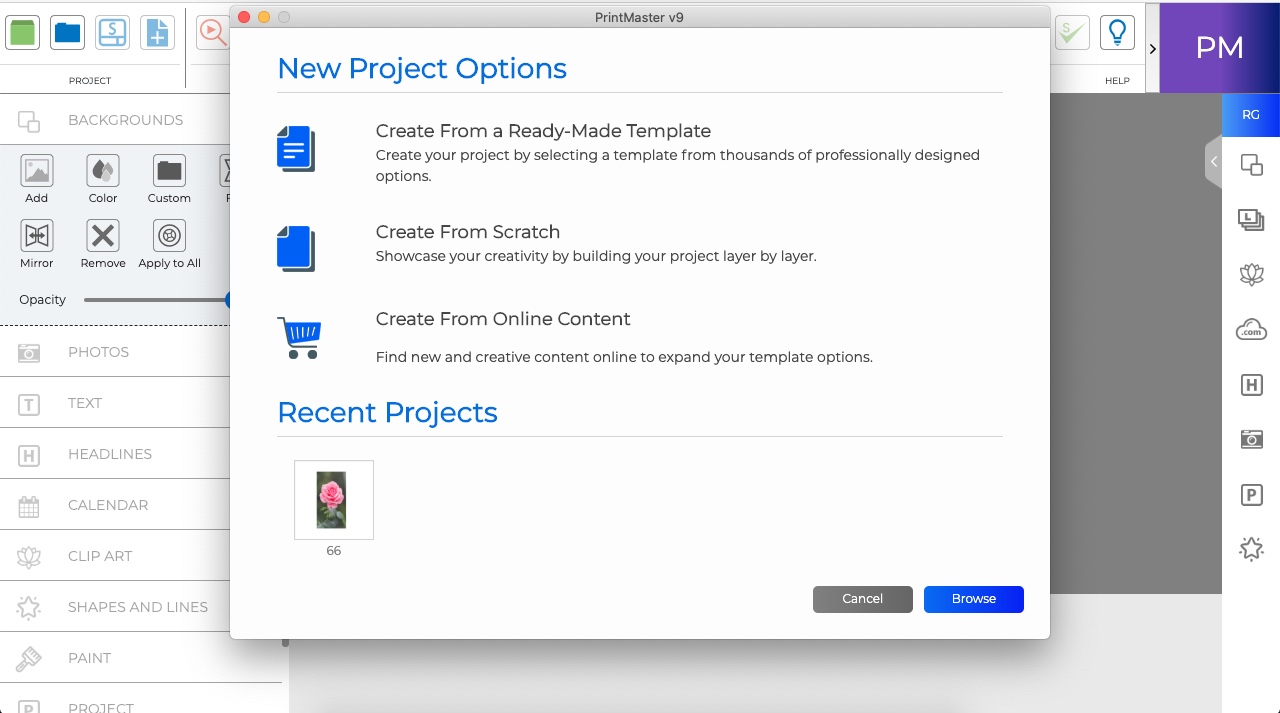Close the PrintMaster v9 dialog
The height and width of the screenshot is (713, 1280).
tap(244, 17)
